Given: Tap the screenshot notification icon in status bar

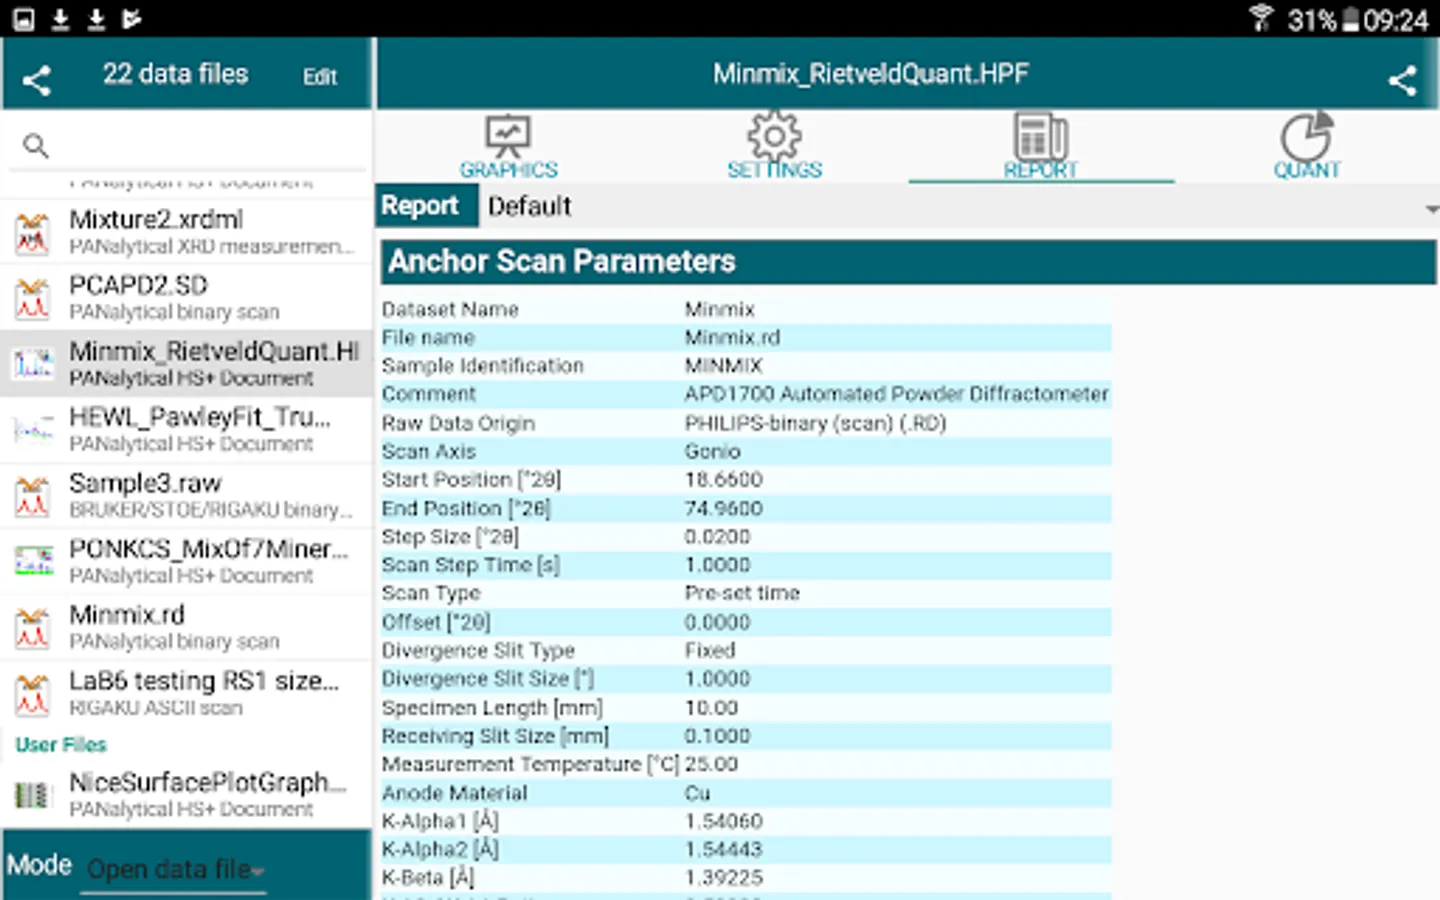Looking at the screenshot, I should (x=24, y=19).
